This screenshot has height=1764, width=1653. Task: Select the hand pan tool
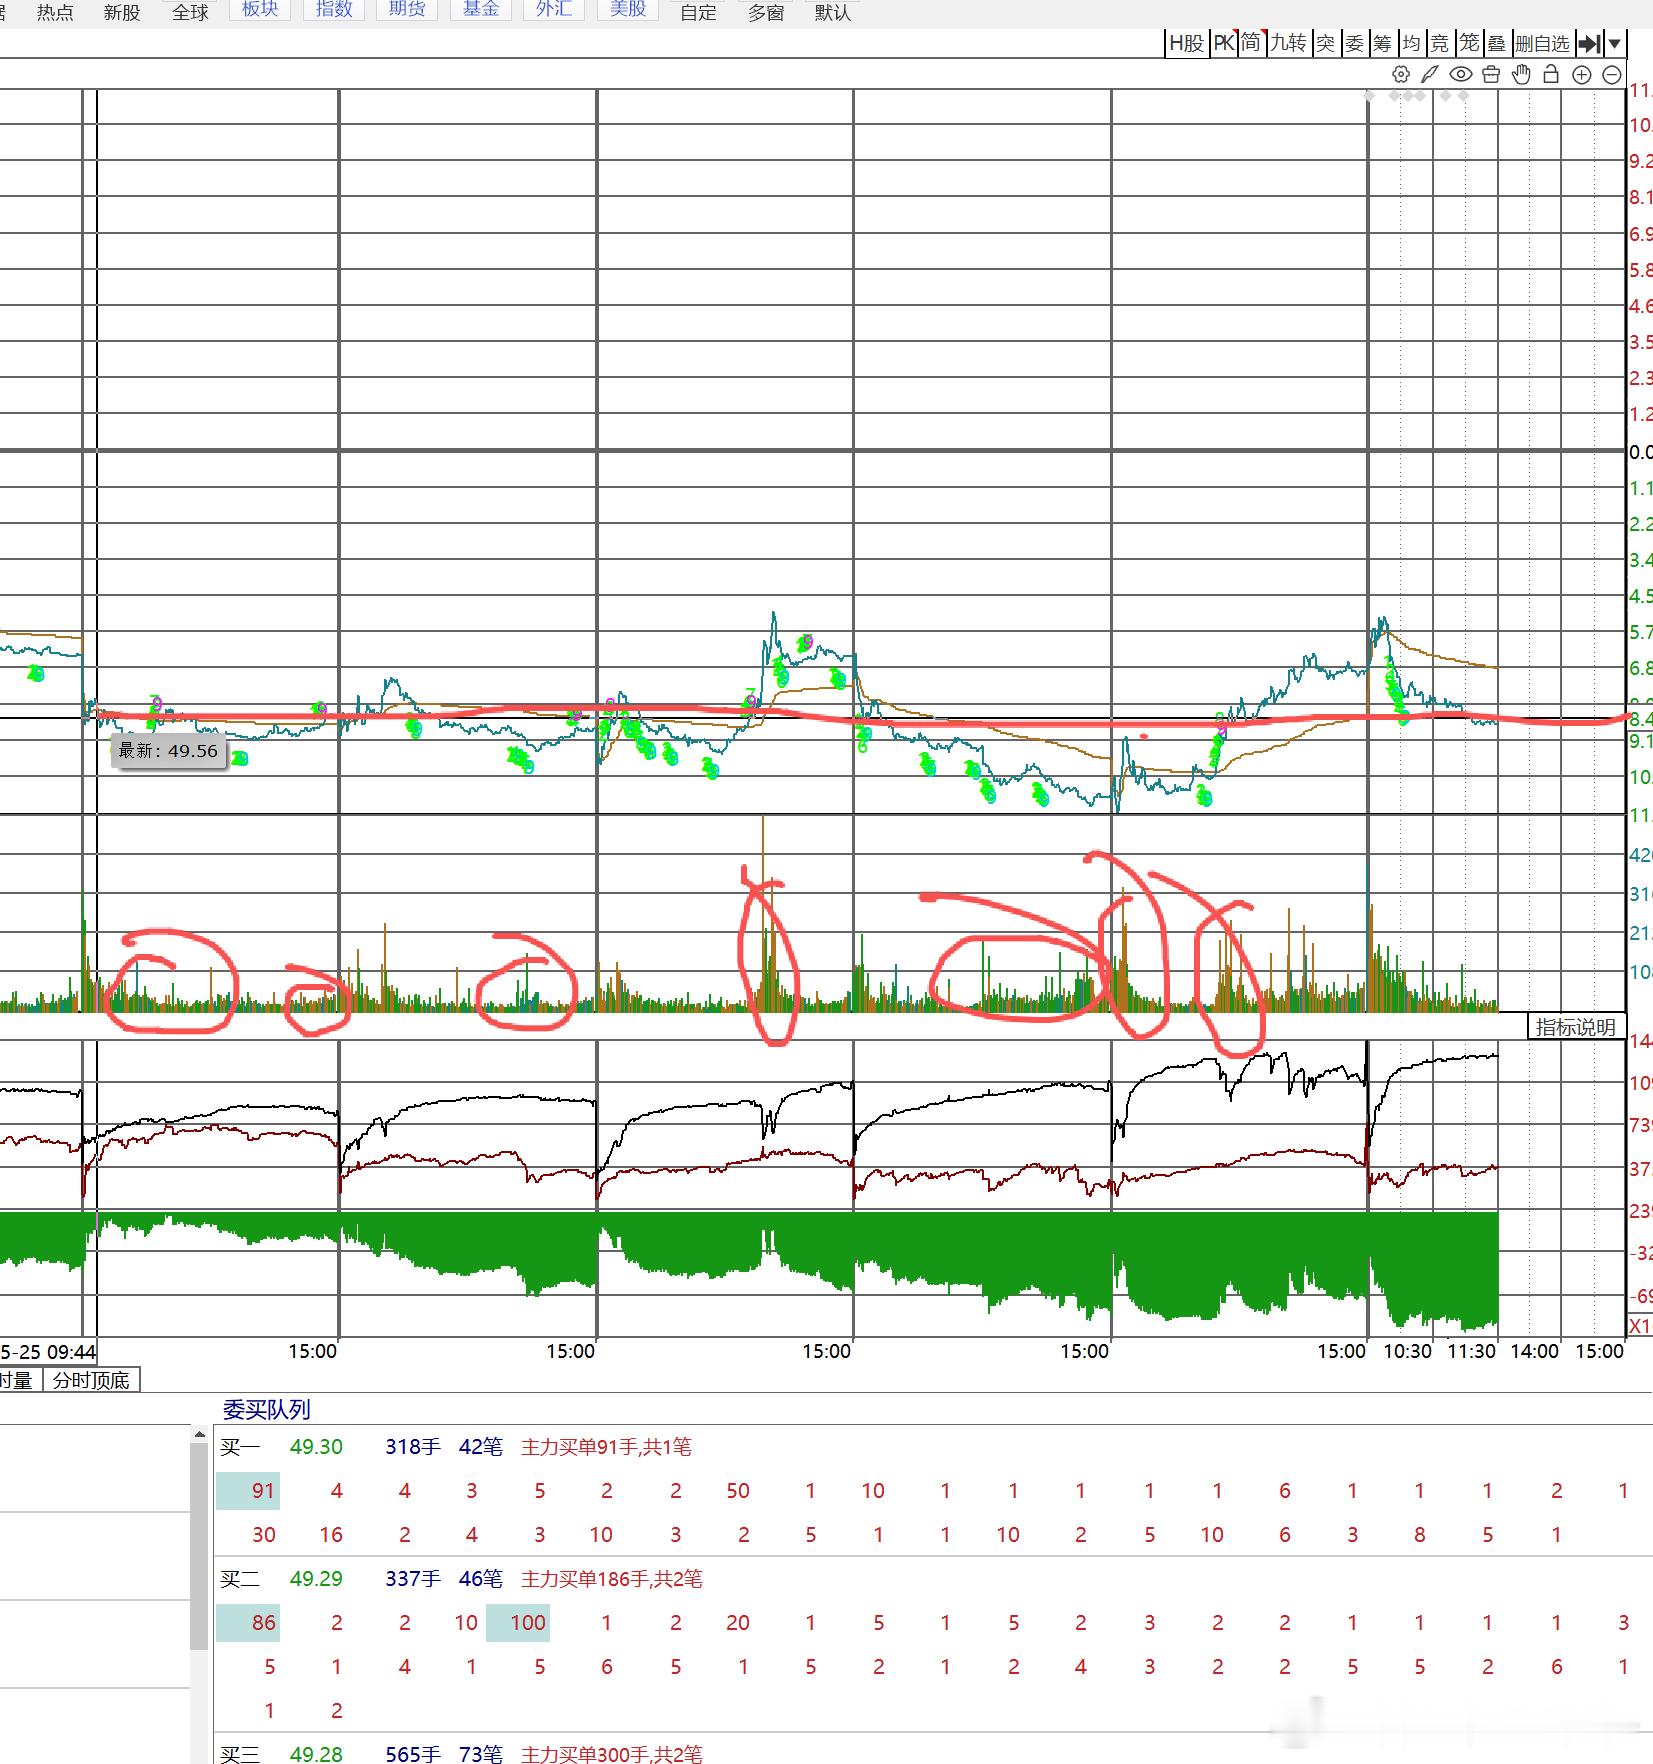tap(1521, 74)
